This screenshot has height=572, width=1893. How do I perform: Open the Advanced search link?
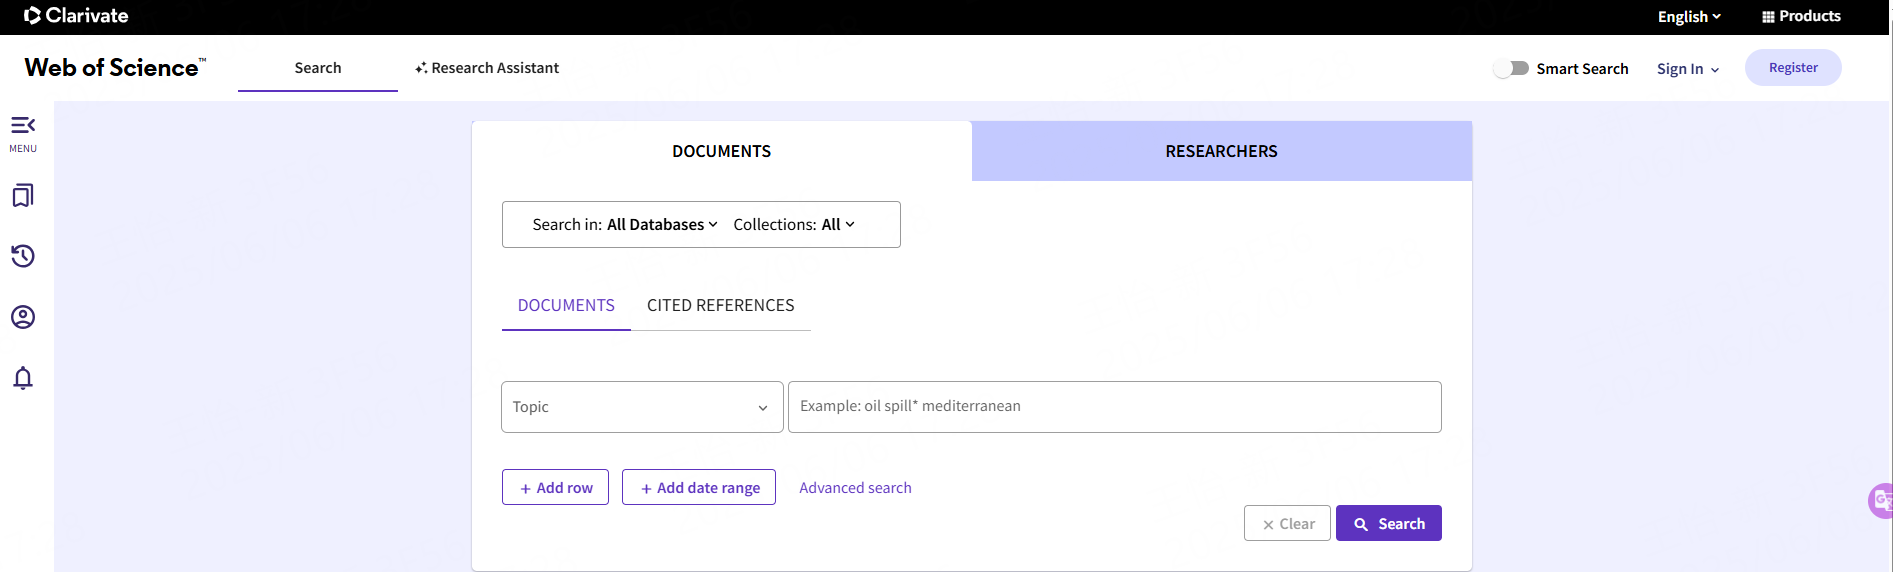pyautogui.click(x=855, y=488)
